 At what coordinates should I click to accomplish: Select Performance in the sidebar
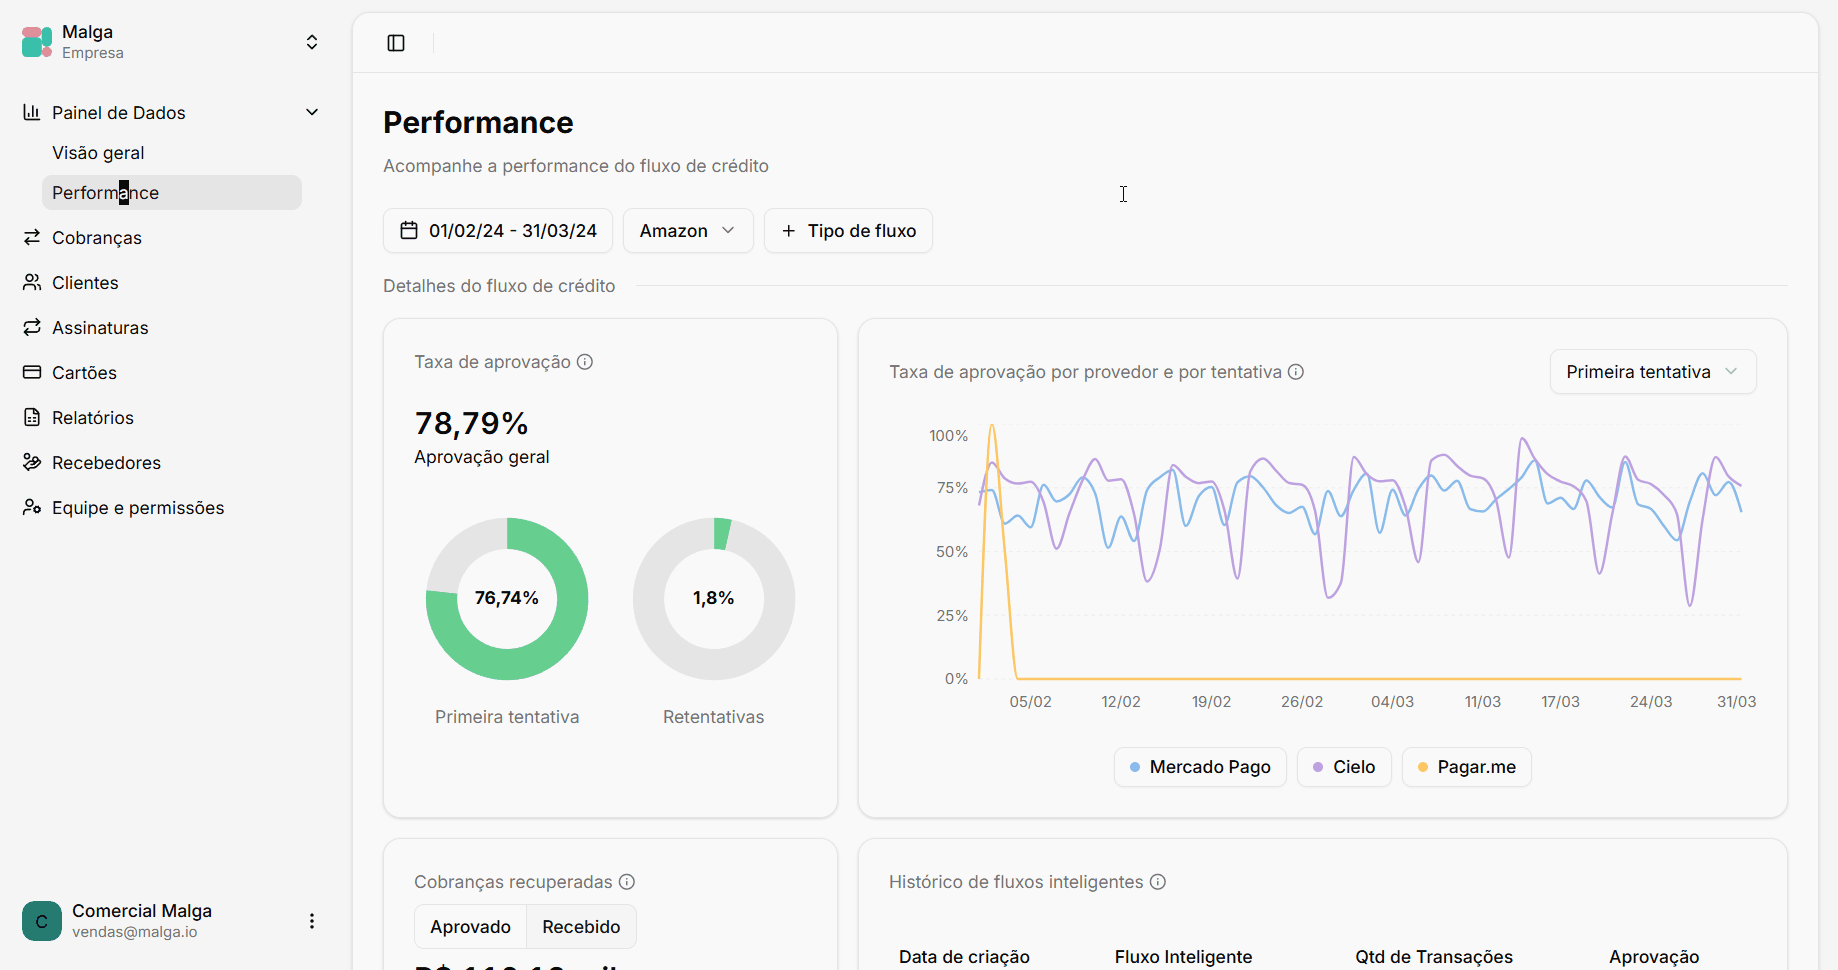pos(171,193)
